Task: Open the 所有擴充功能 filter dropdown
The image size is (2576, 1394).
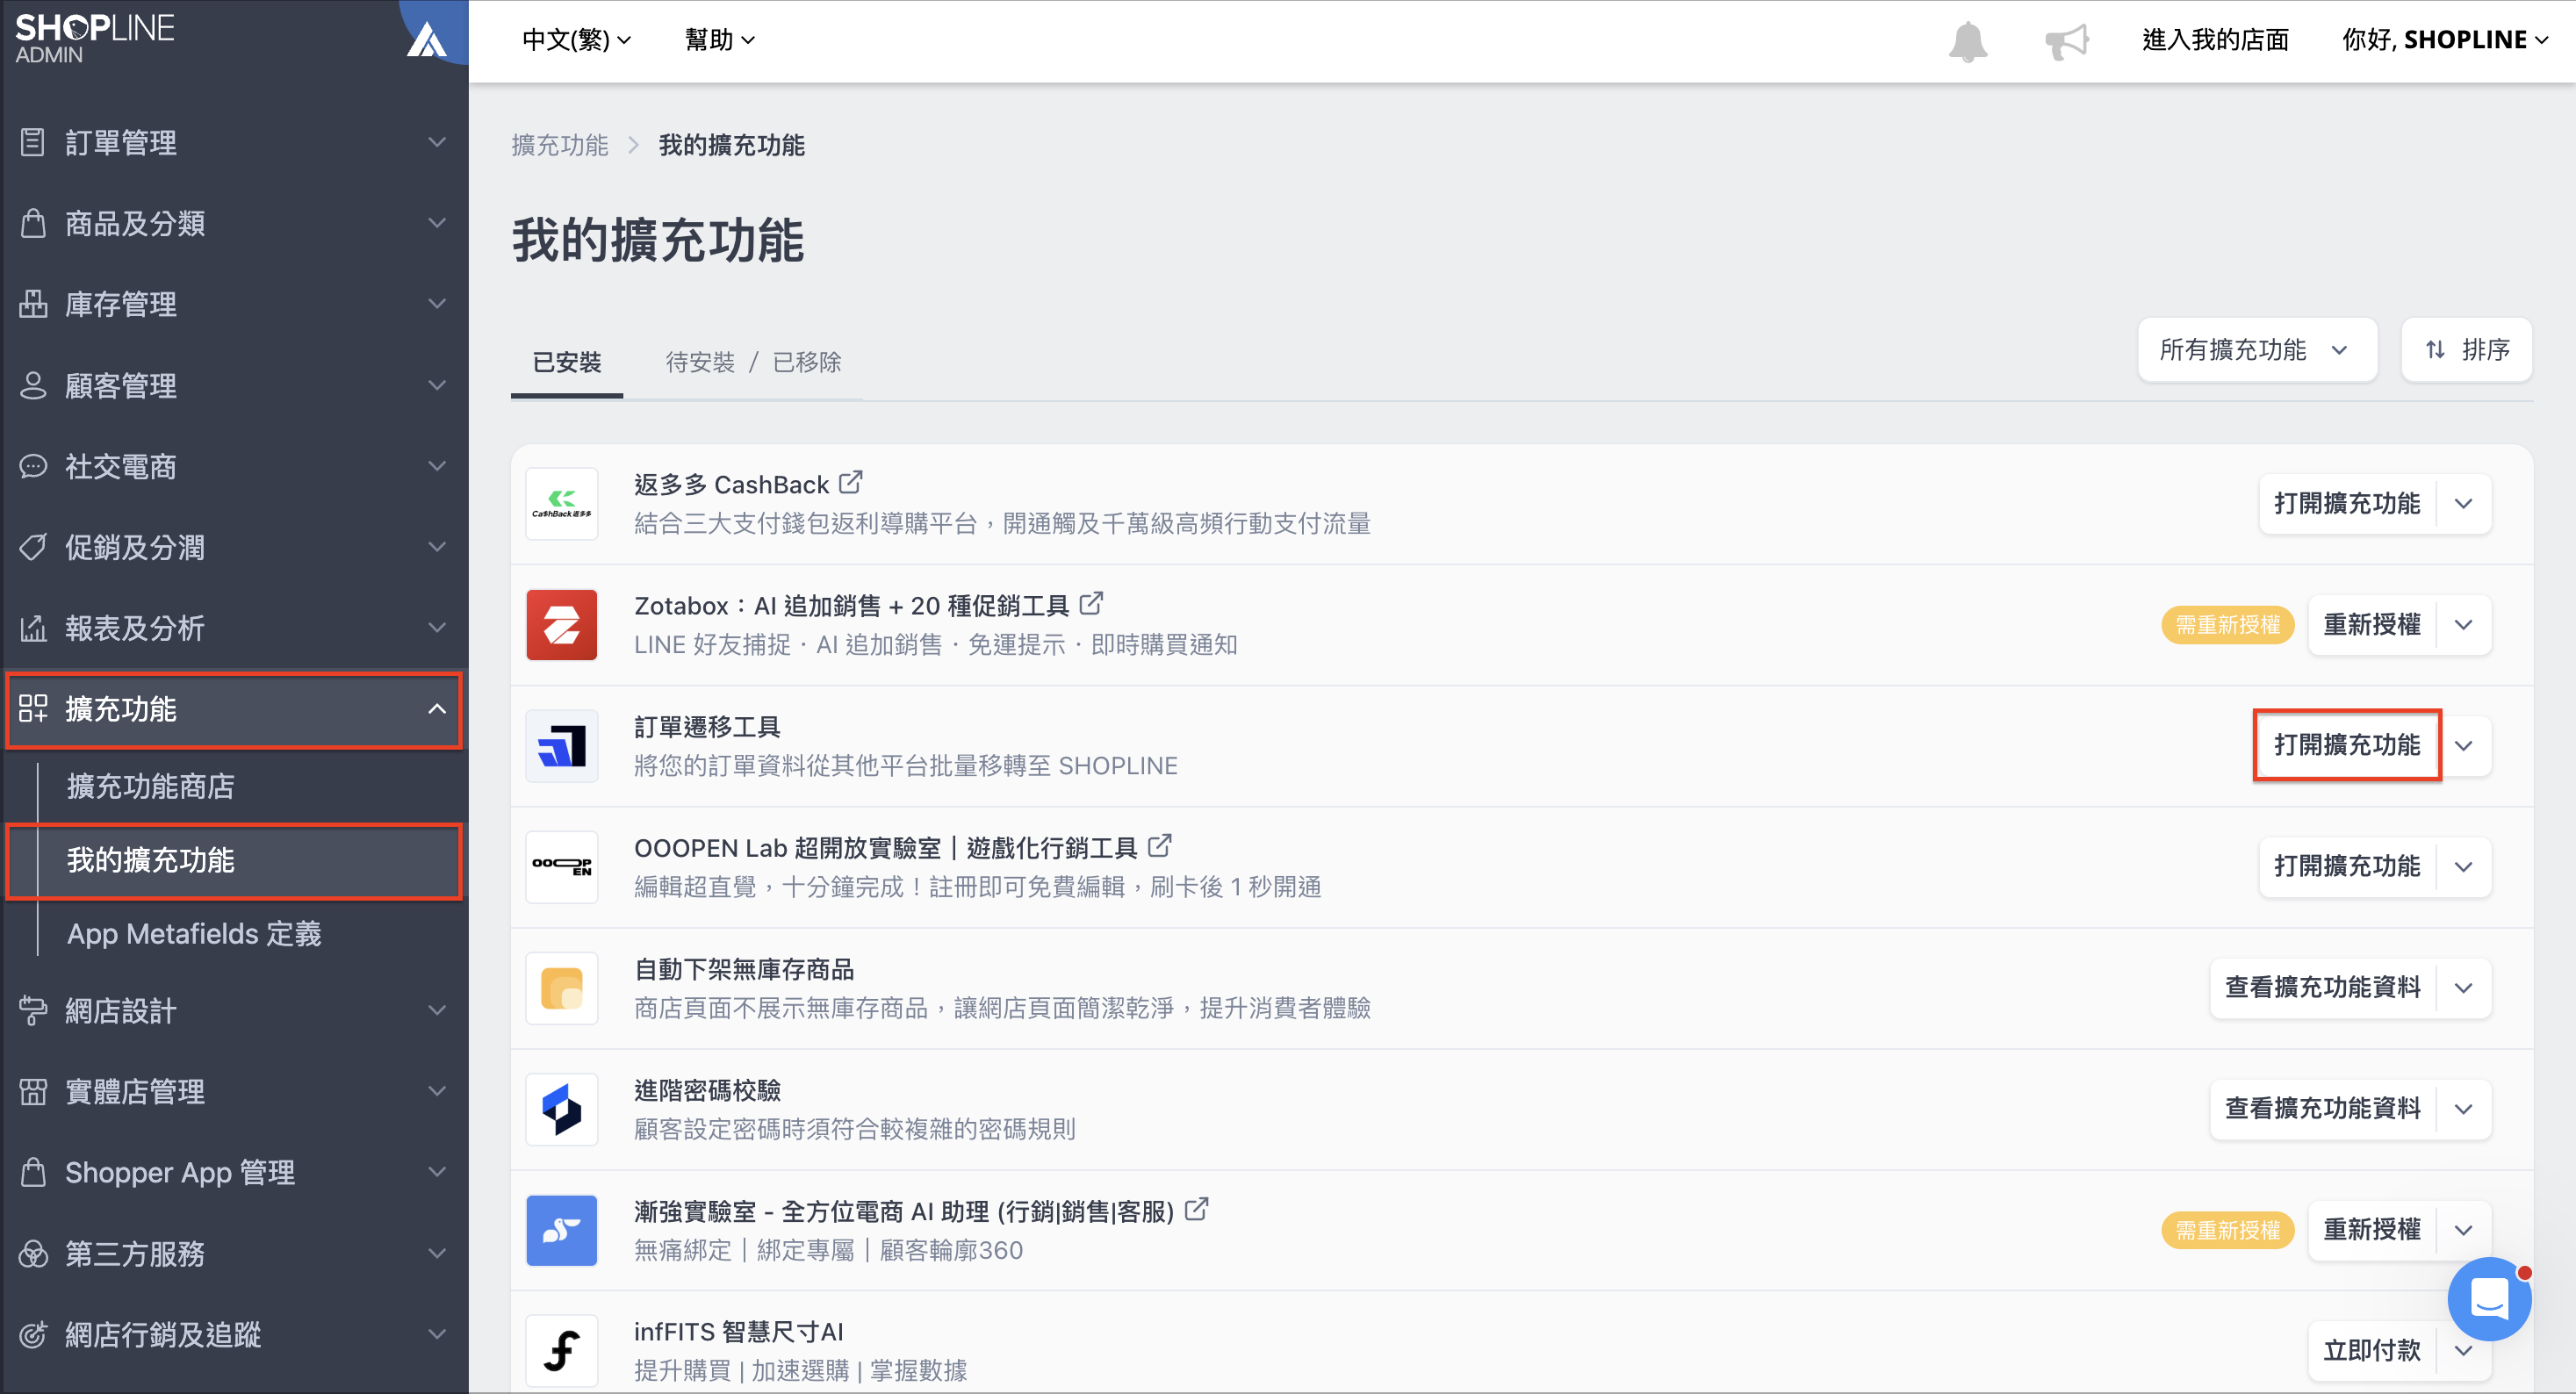Action: coord(2257,349)
